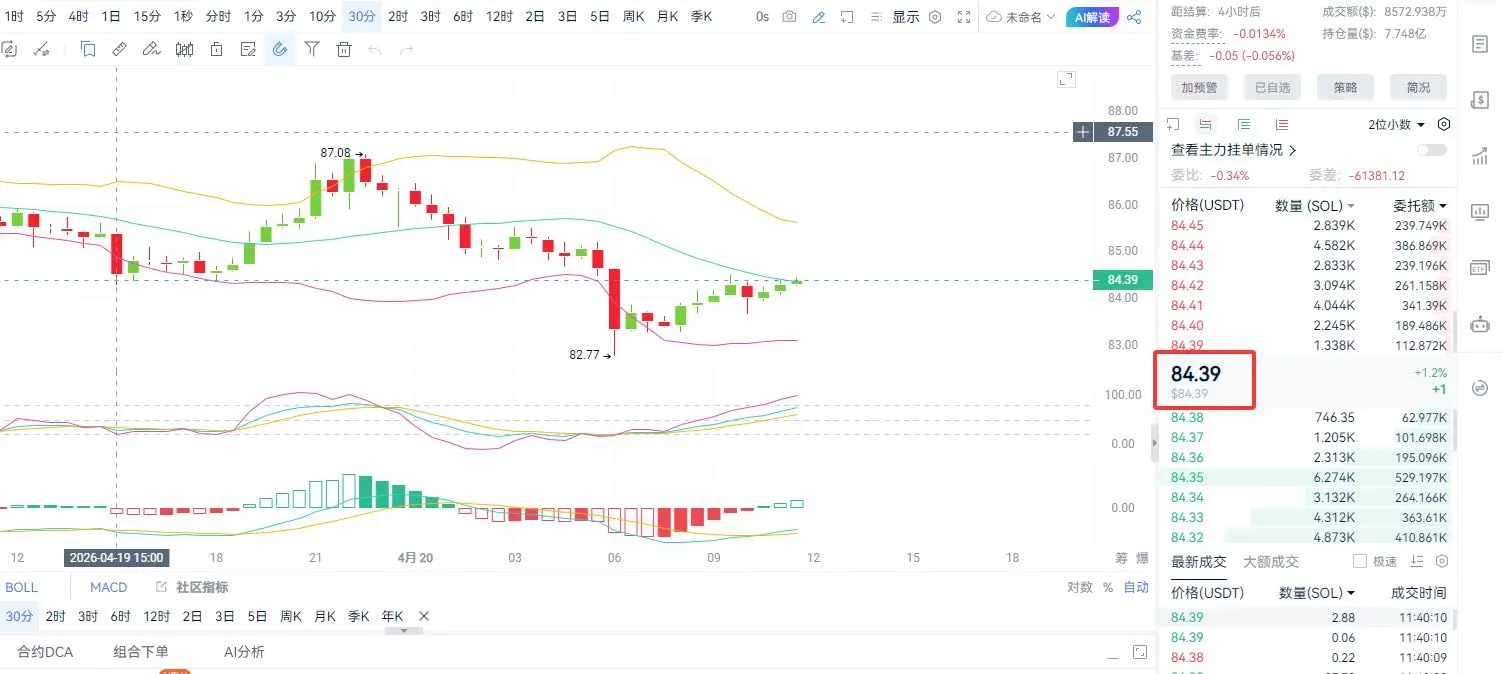
Task: Click the note edit icon in drawing toolbar
Action: (x=248, y=49)
